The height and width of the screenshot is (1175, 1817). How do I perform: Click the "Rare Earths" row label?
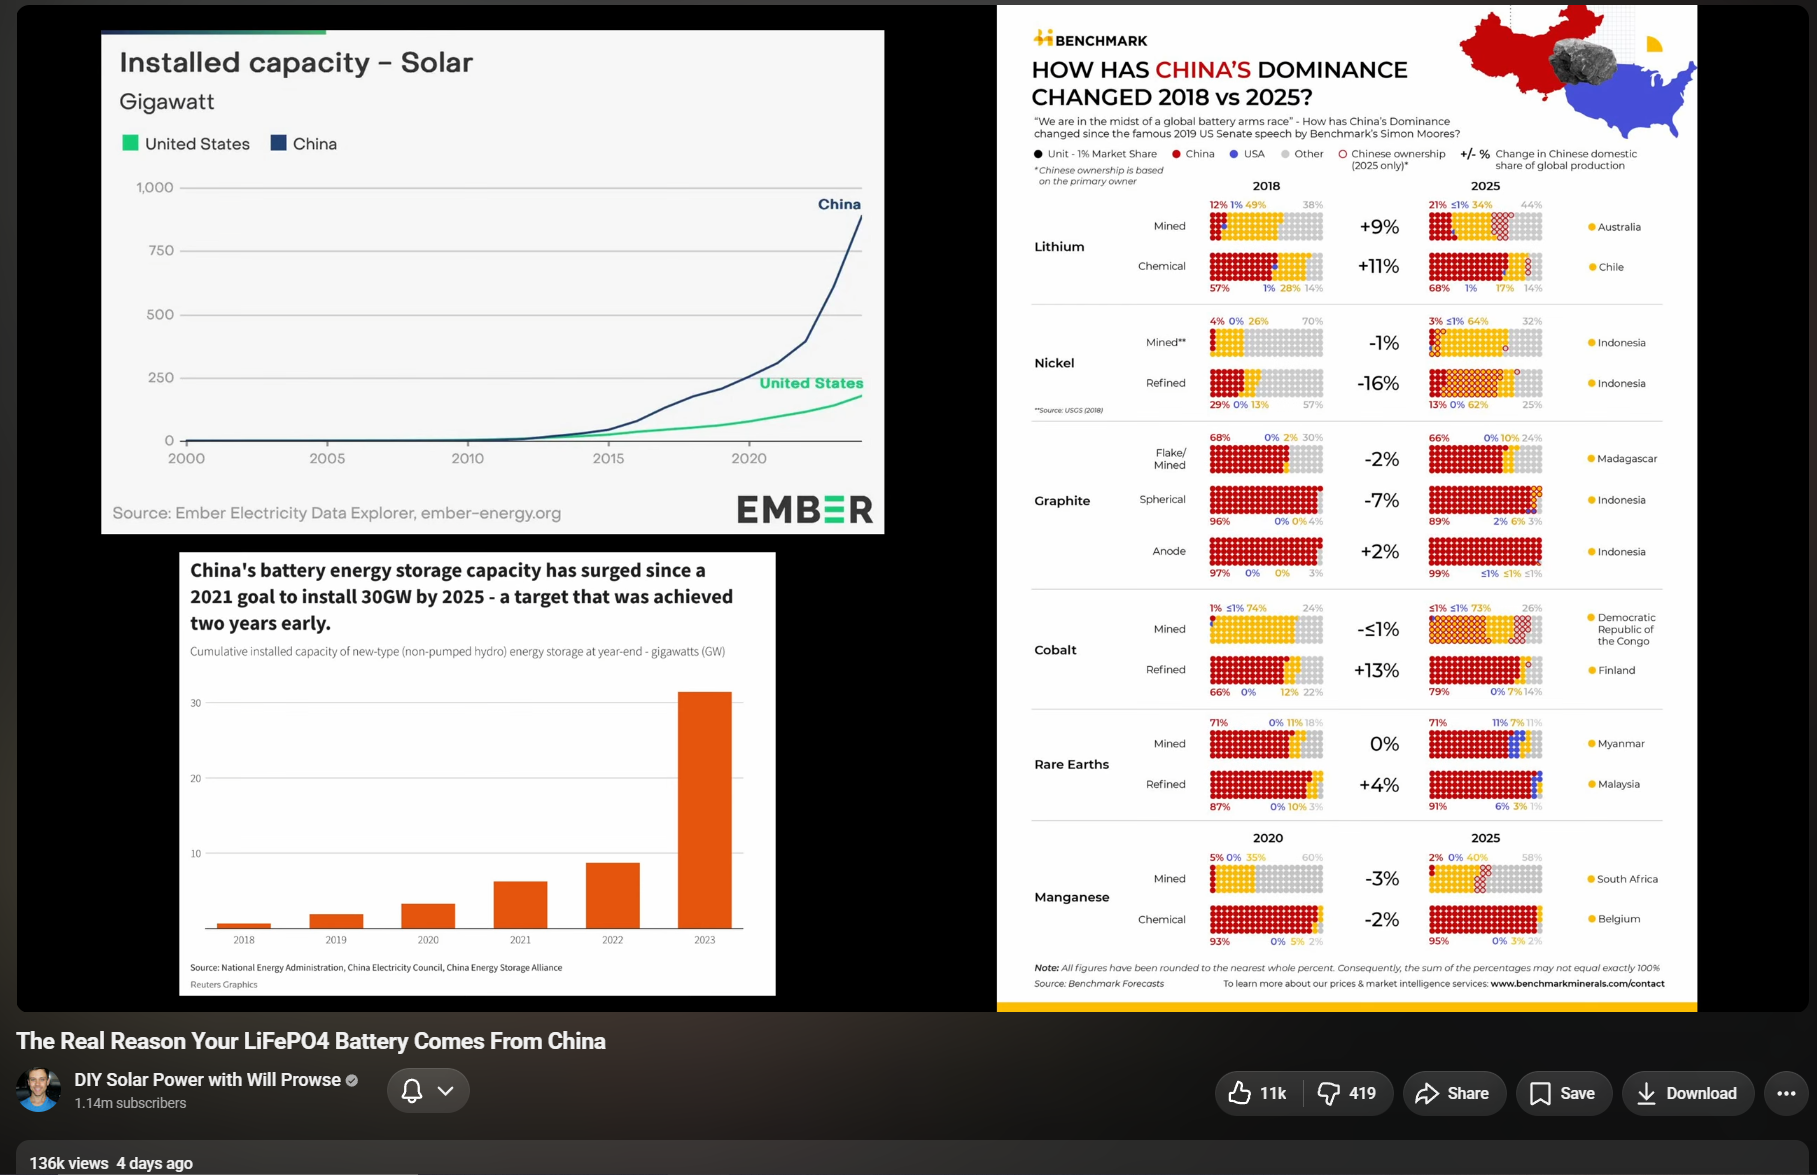point(1071,764)
